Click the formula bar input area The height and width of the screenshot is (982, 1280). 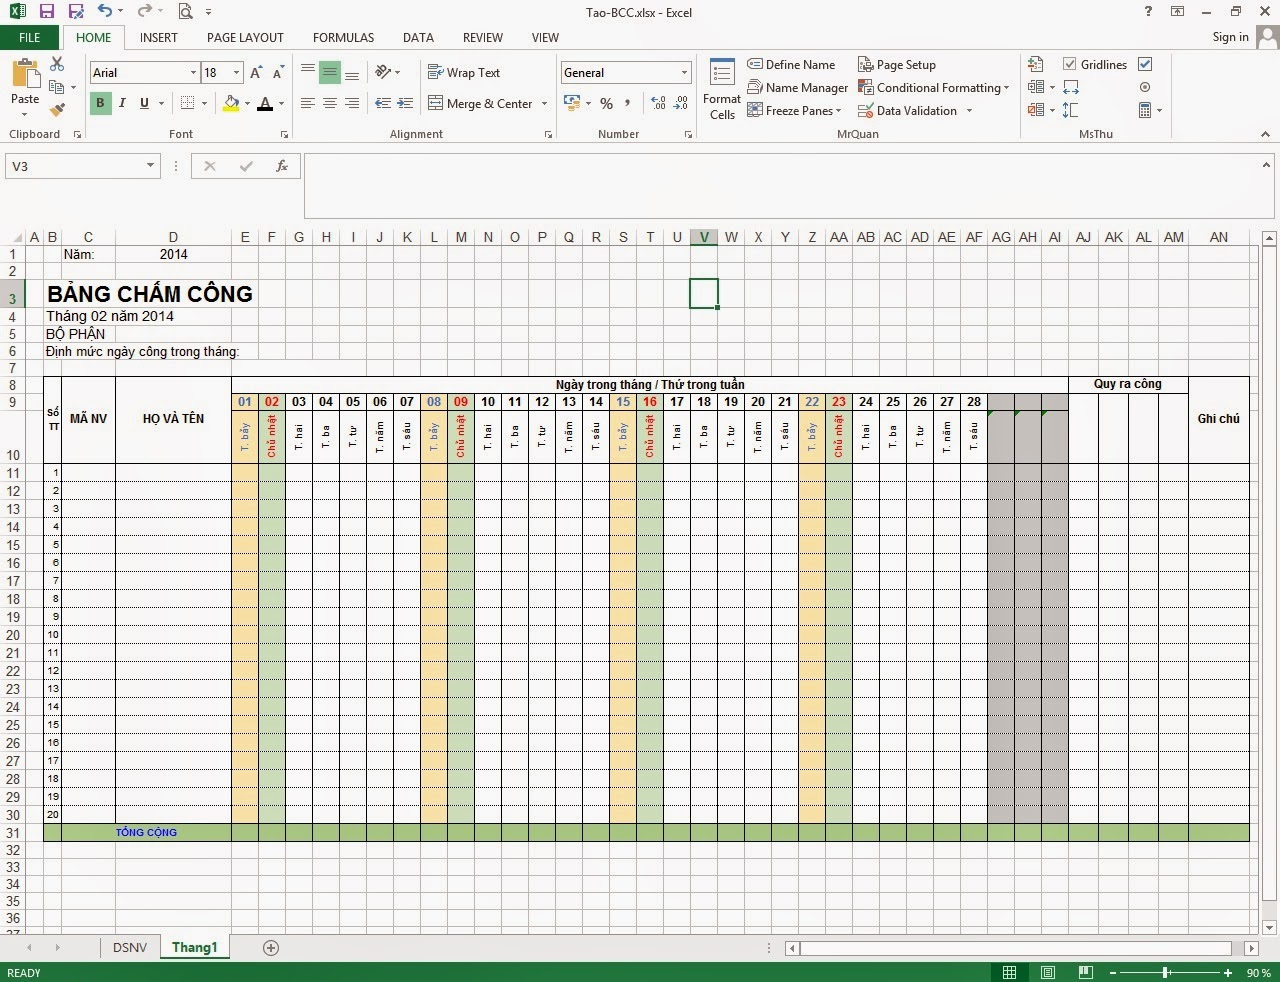pyautogui.click(x=780, y=185)
